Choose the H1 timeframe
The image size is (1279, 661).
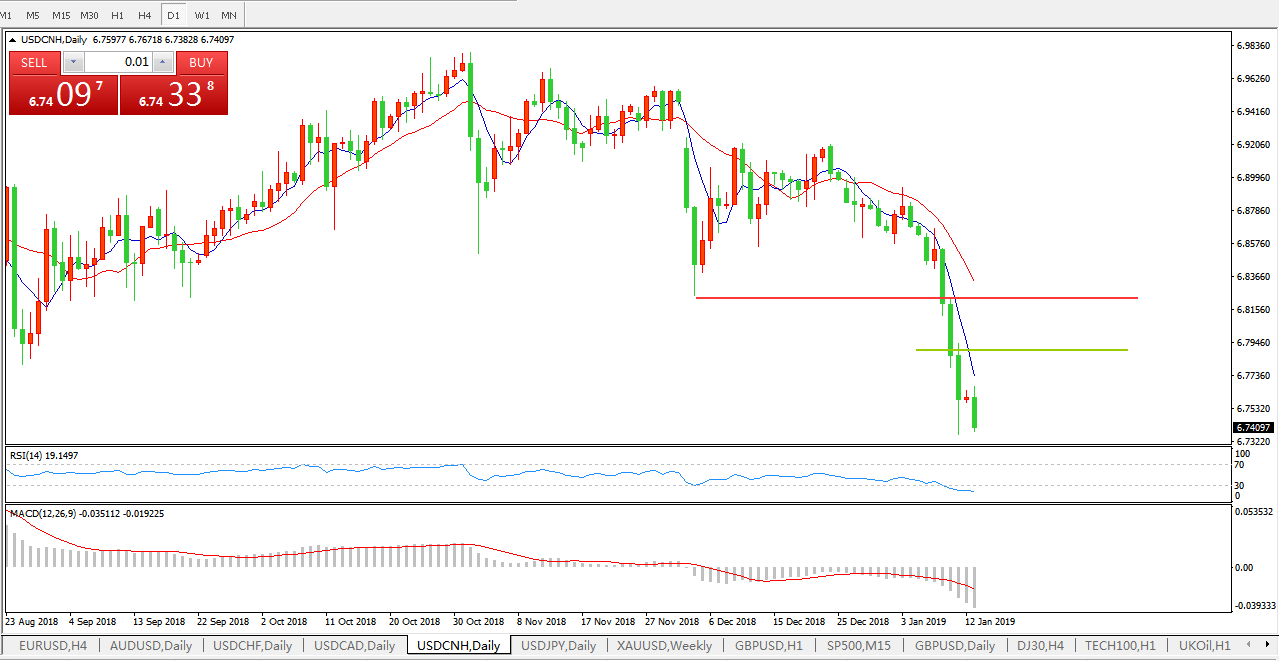[118, 15]
